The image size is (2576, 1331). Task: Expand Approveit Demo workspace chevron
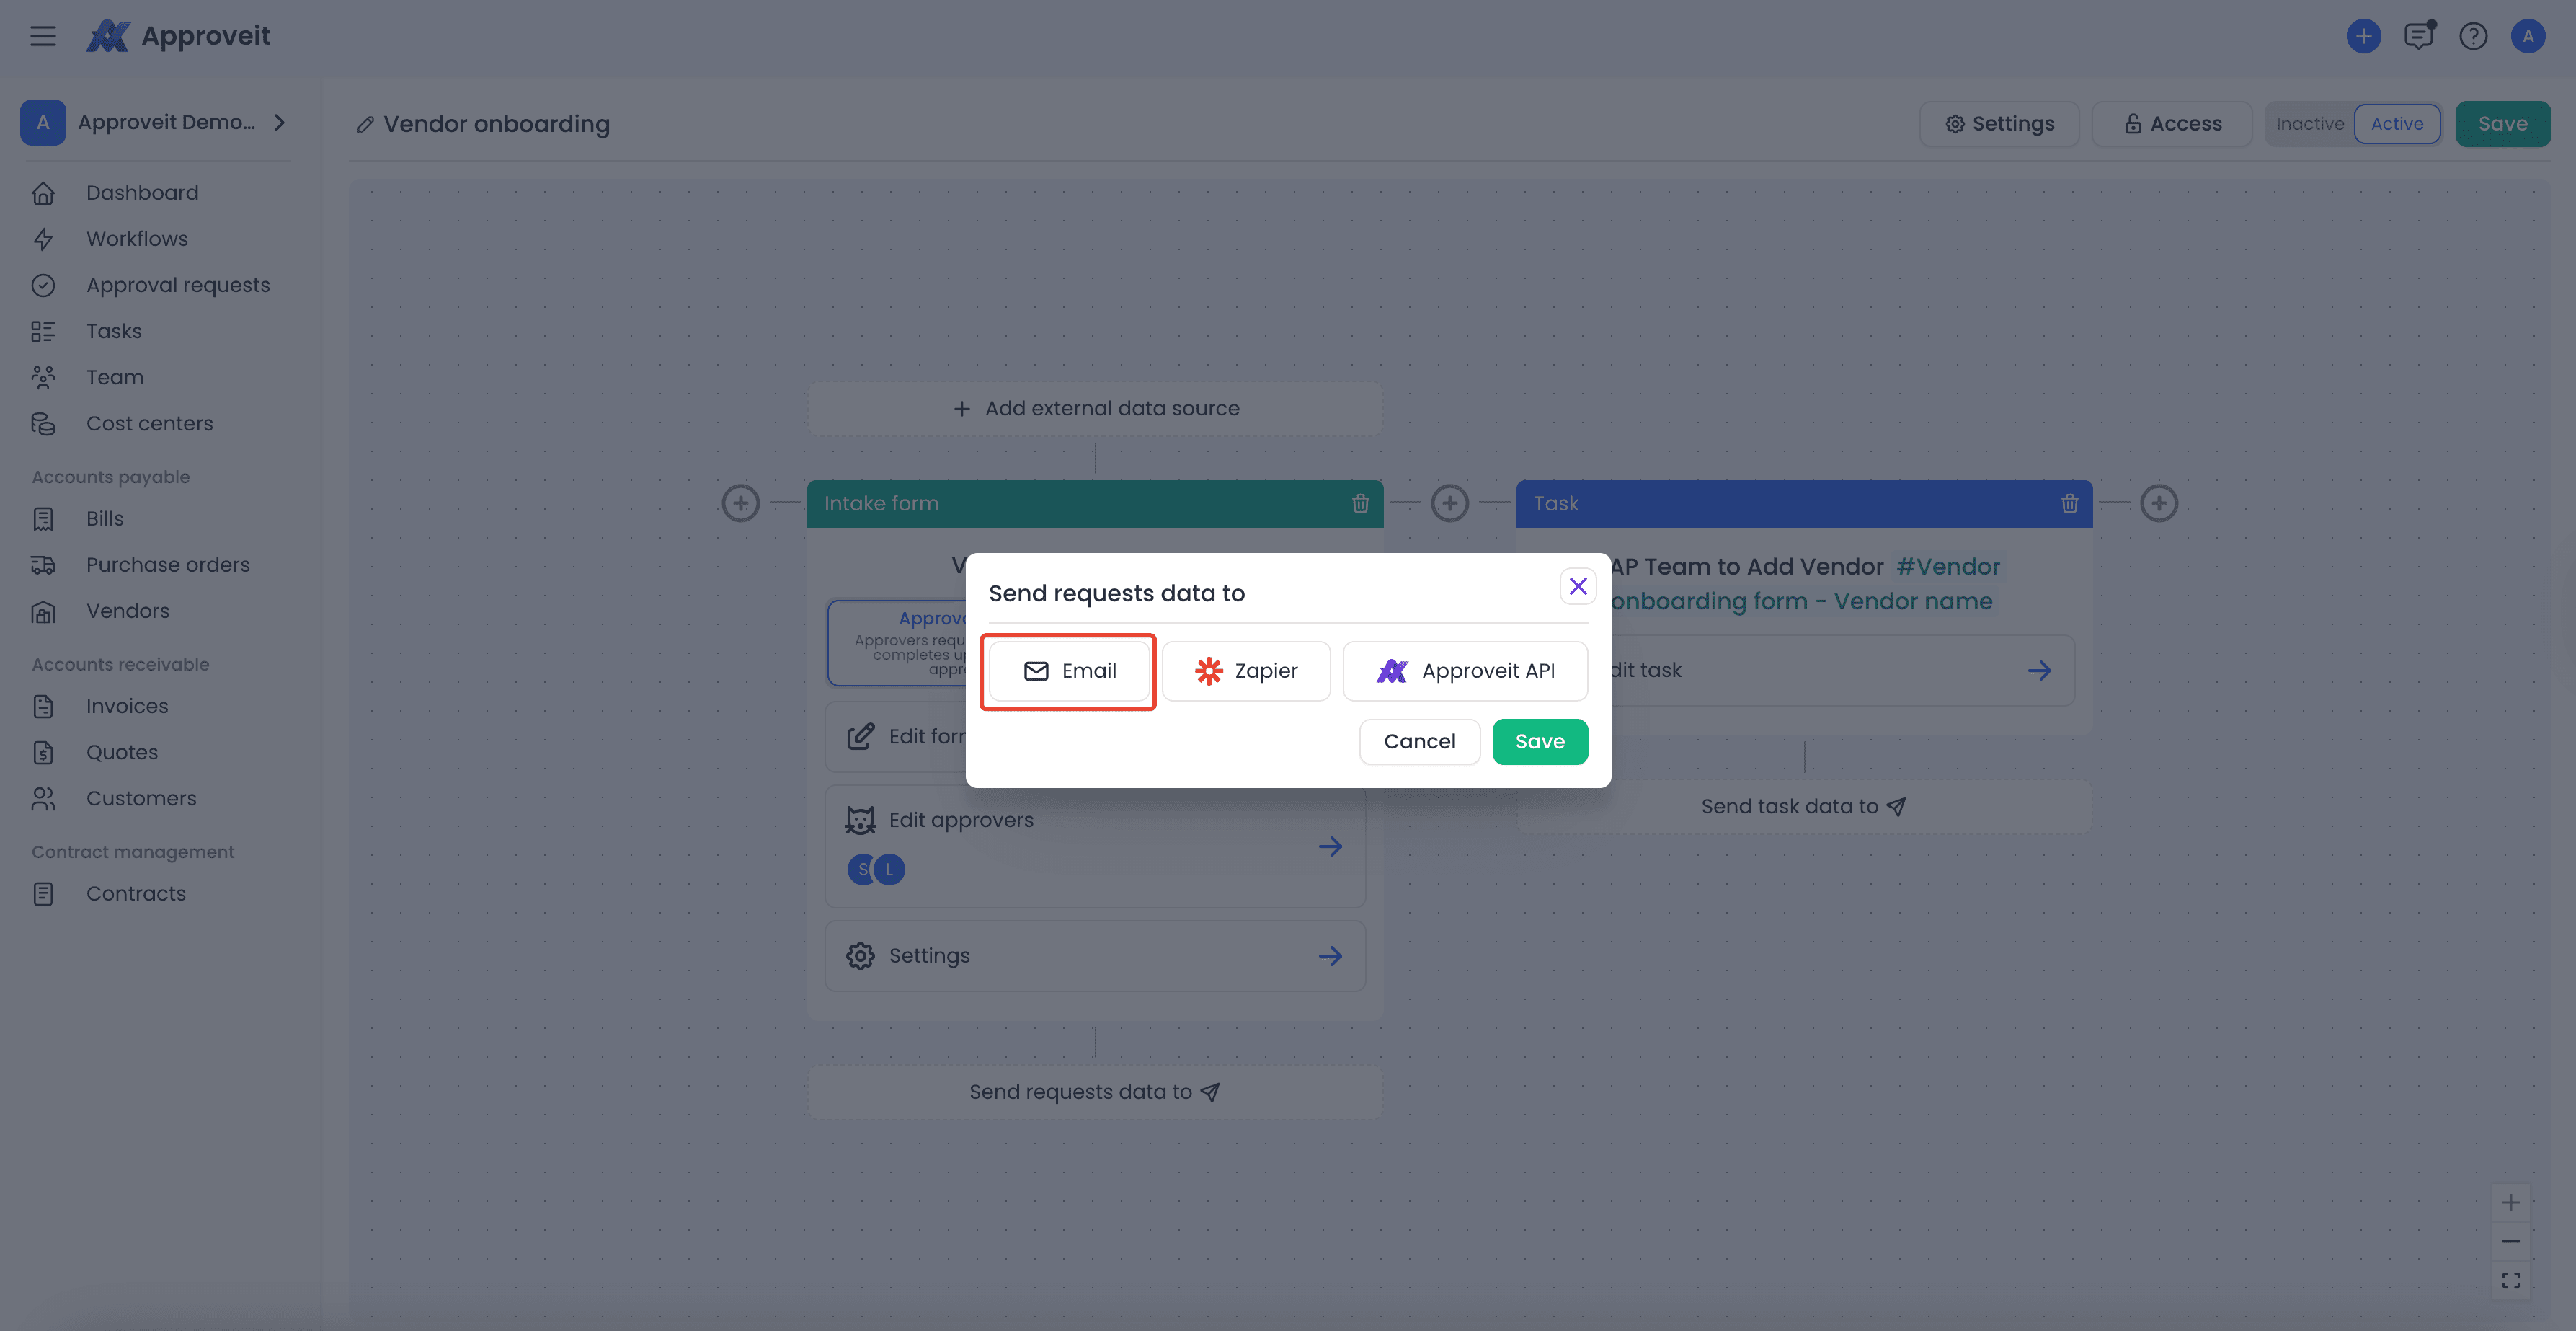coord(280,122)
